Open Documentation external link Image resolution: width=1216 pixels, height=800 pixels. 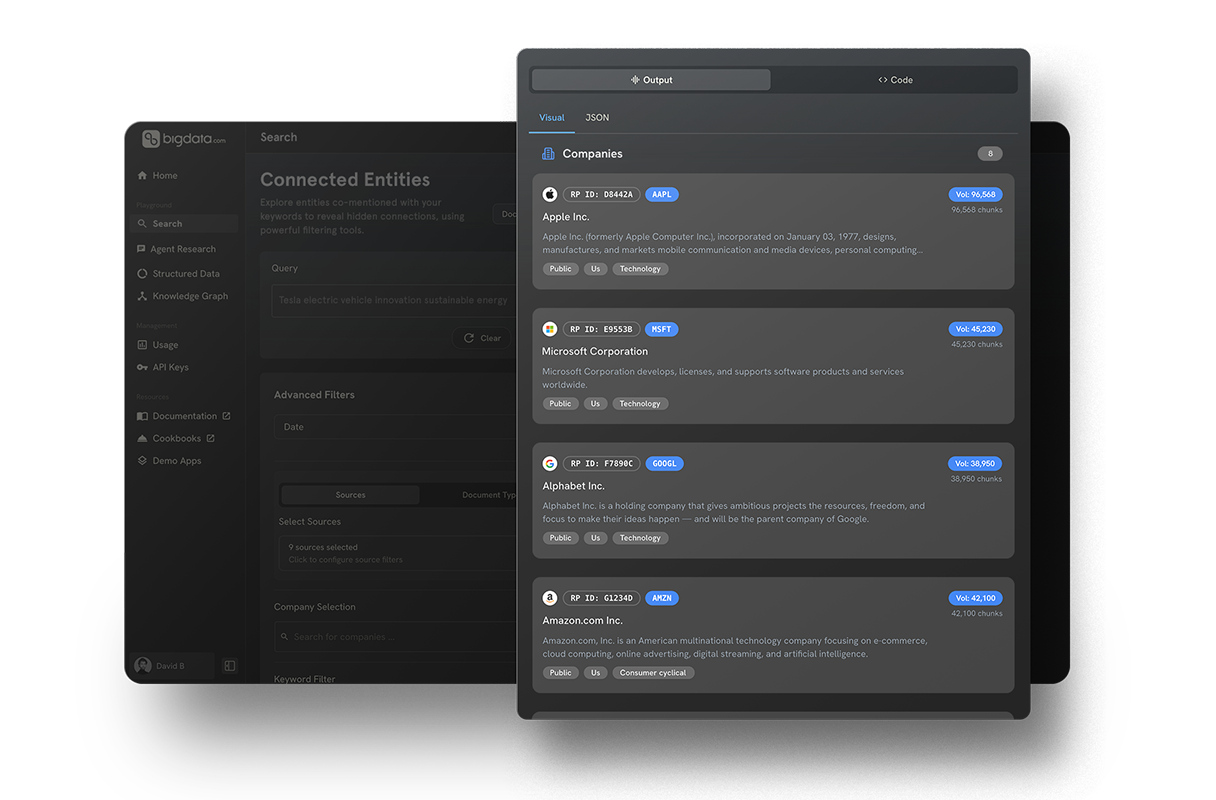pos(185,416)
